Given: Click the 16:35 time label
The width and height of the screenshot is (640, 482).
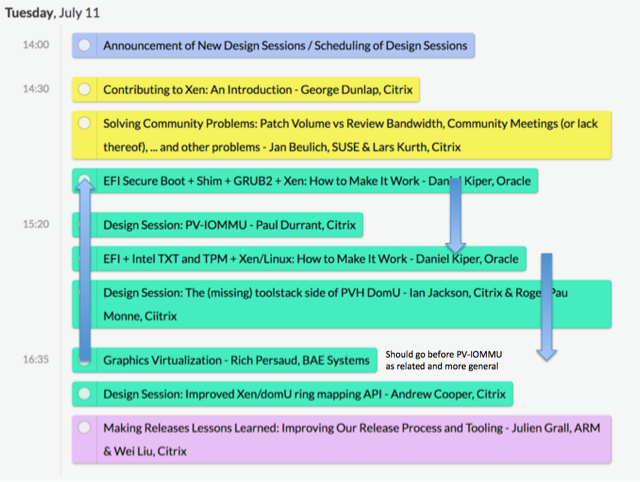Looking at the screenshot, I should (x=36, y=358).
